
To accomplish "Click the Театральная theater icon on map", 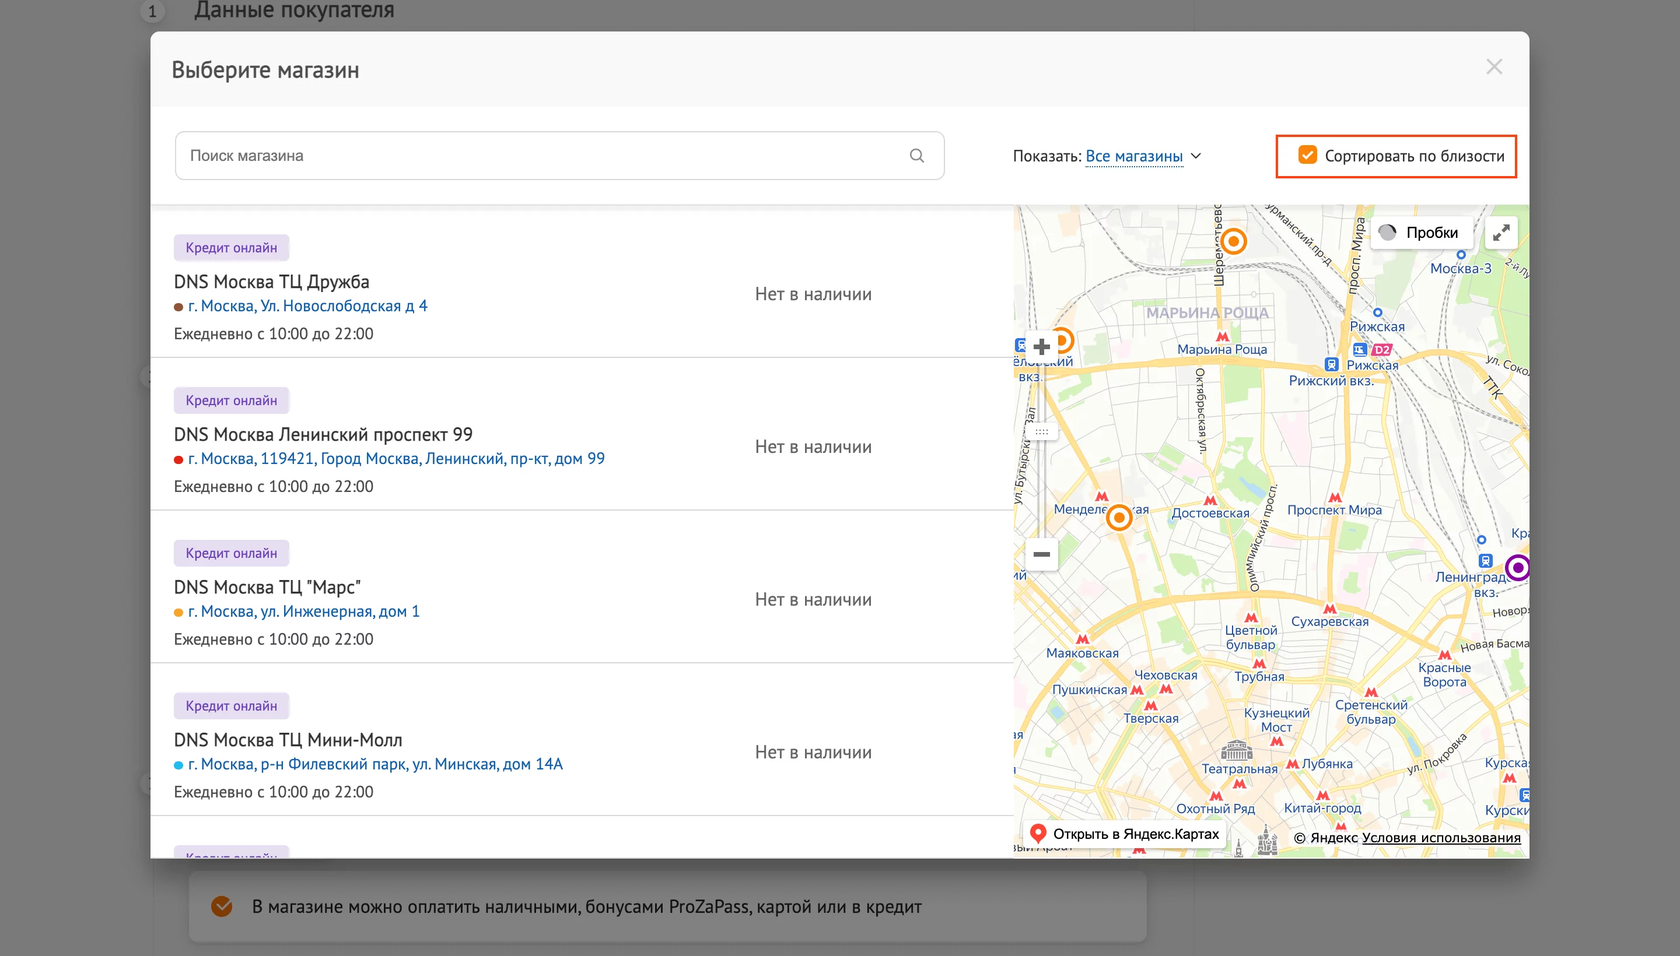I will (1237, 750).
